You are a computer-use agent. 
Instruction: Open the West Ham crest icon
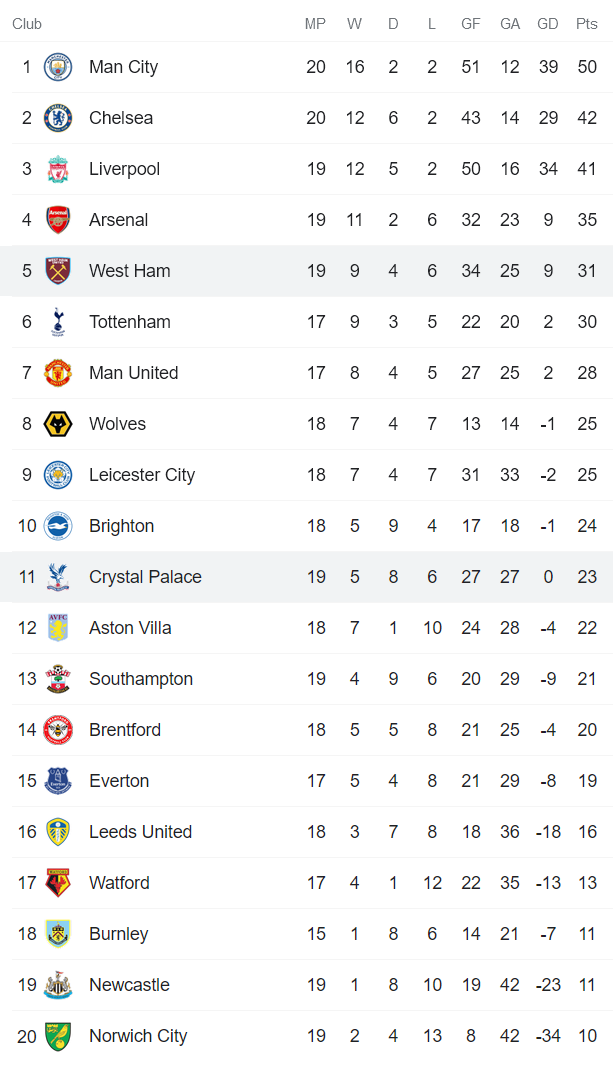(x=58, y=271)
